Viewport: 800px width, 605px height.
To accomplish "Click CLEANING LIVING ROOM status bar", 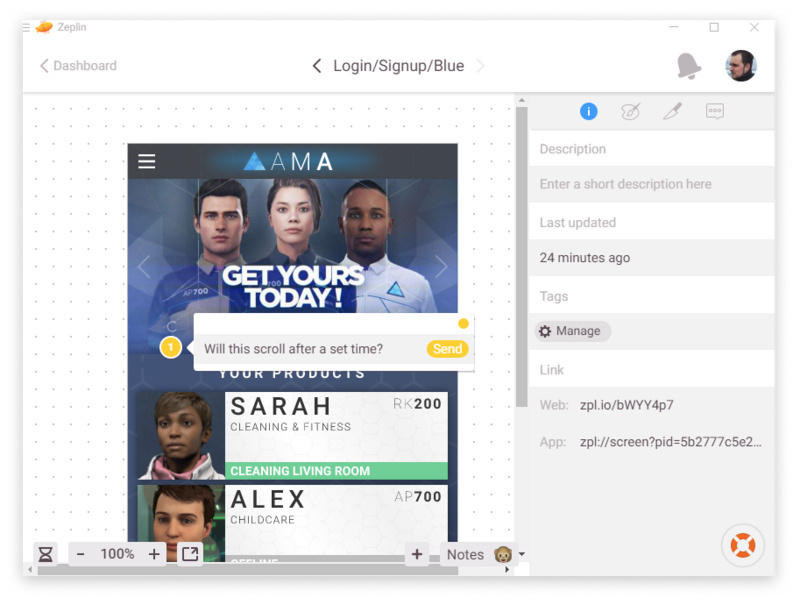I will [x=336, y=471].
